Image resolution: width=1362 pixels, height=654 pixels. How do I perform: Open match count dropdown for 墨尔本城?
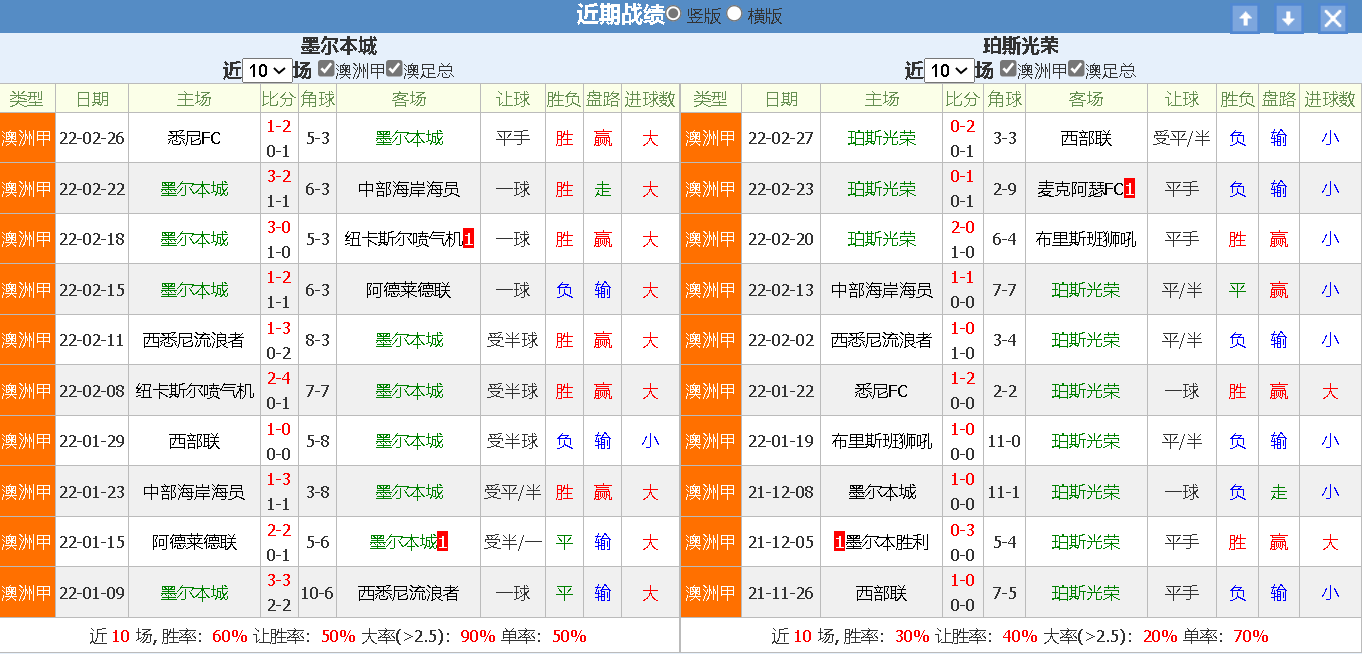[267, 71]
